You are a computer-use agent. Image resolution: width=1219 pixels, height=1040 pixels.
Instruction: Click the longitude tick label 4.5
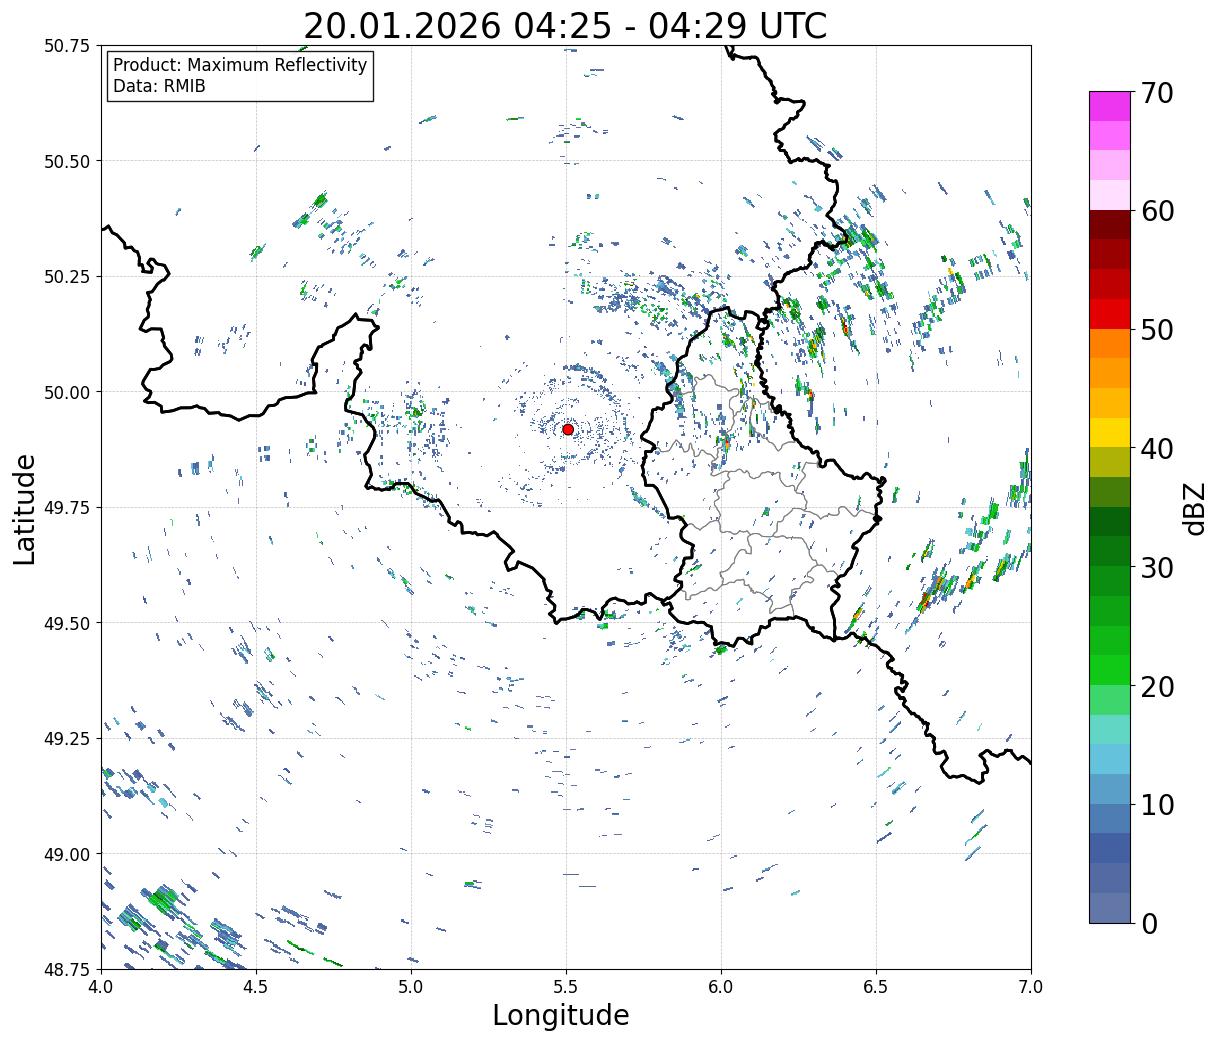point(256,987)
